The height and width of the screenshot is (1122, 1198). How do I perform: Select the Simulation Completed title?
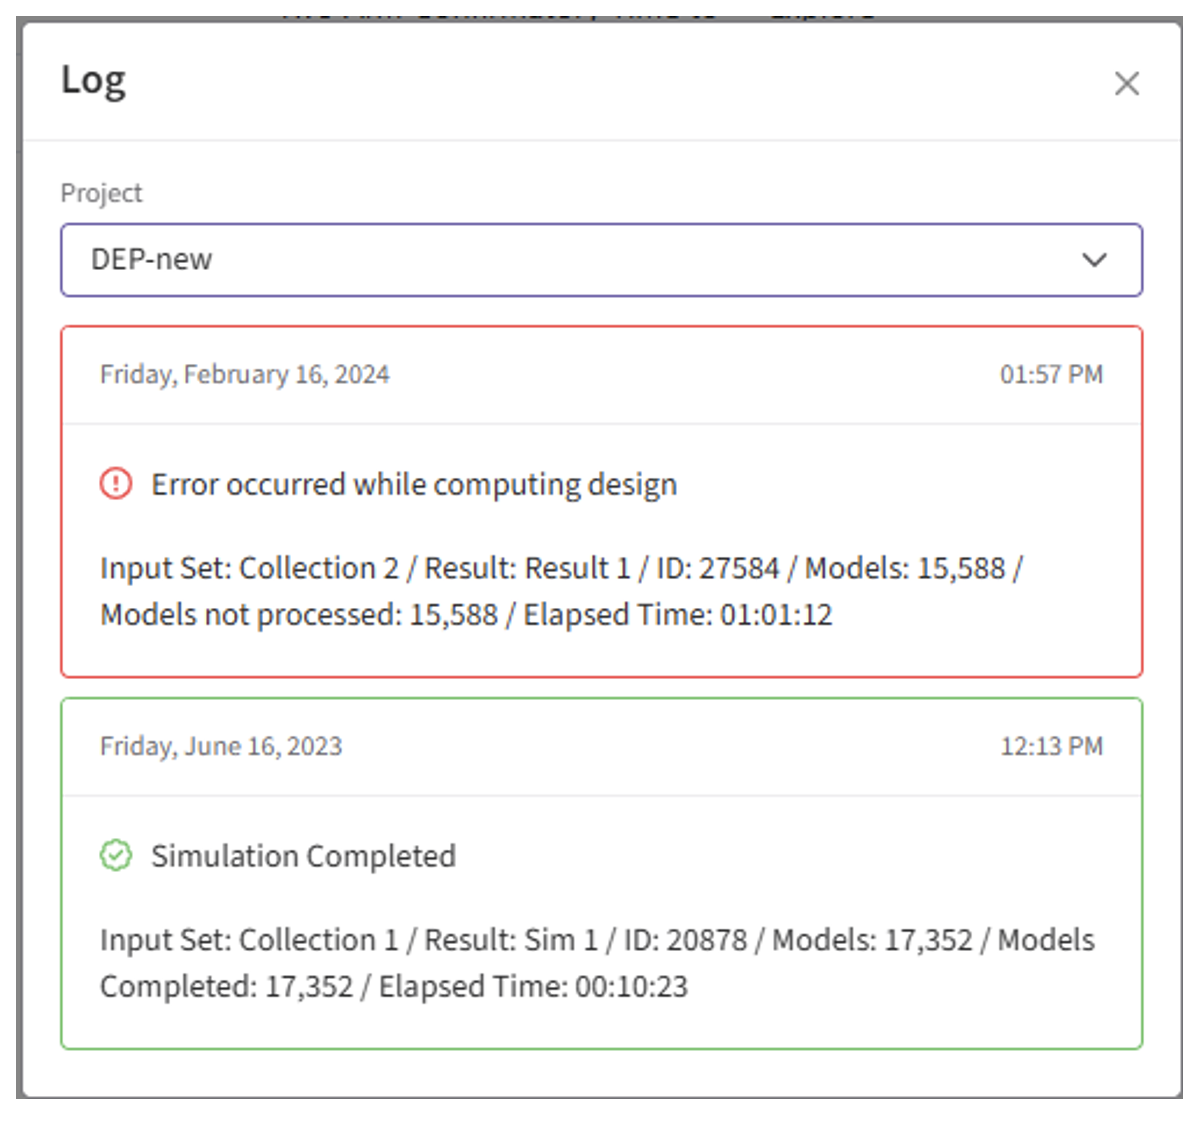point(303,856)
